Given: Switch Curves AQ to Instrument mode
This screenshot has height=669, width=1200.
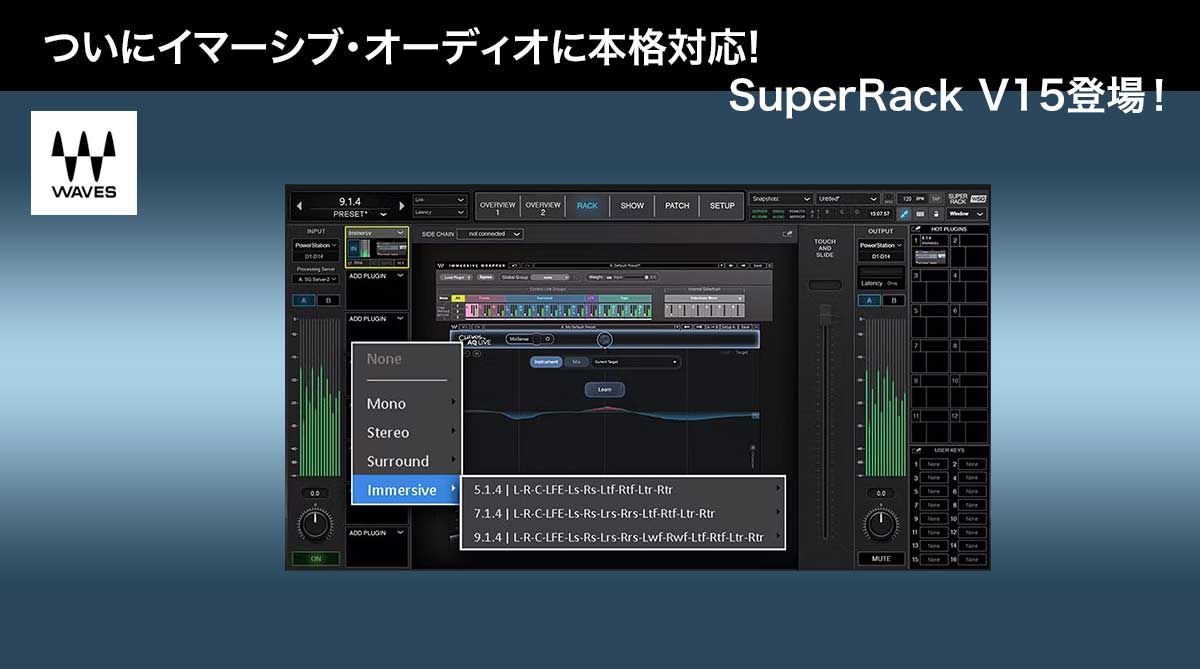Looking at the screenshot, I should pos(546,361).
